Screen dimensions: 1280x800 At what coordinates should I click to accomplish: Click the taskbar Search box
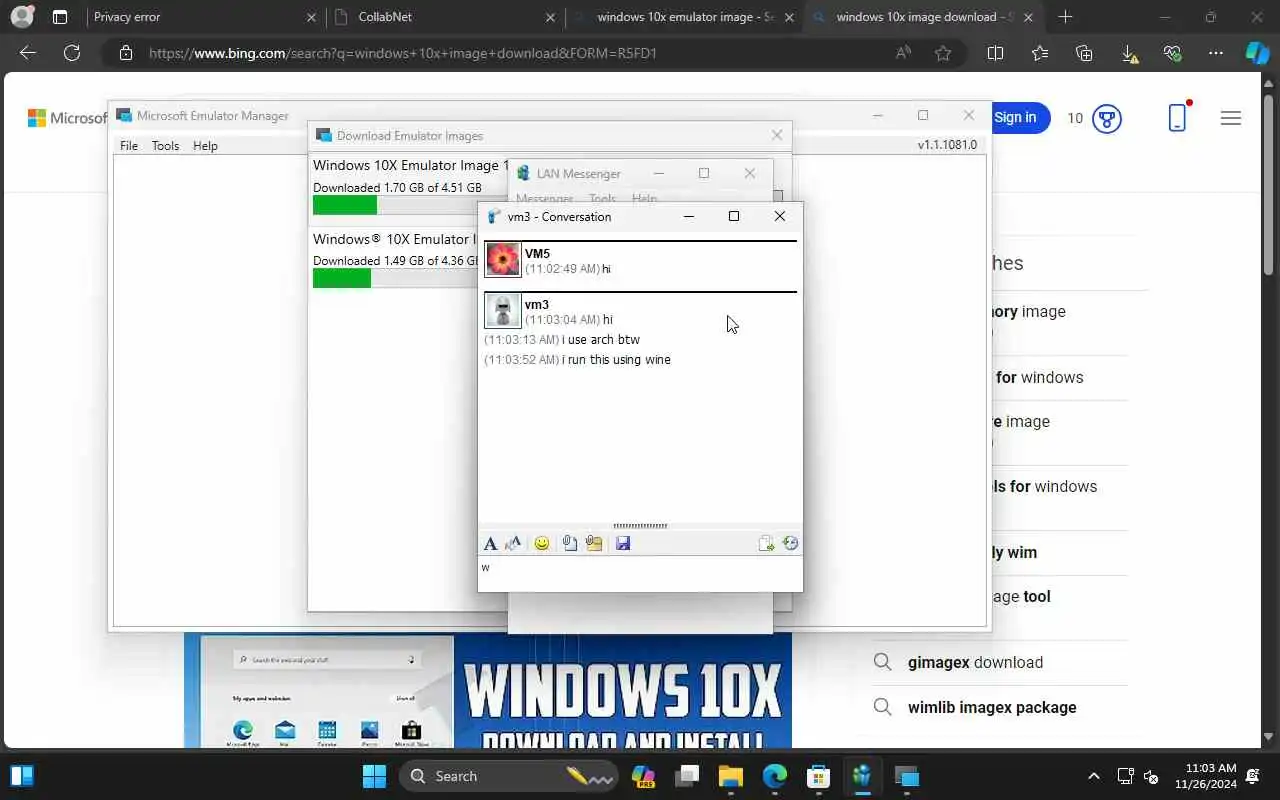(508, 776)
